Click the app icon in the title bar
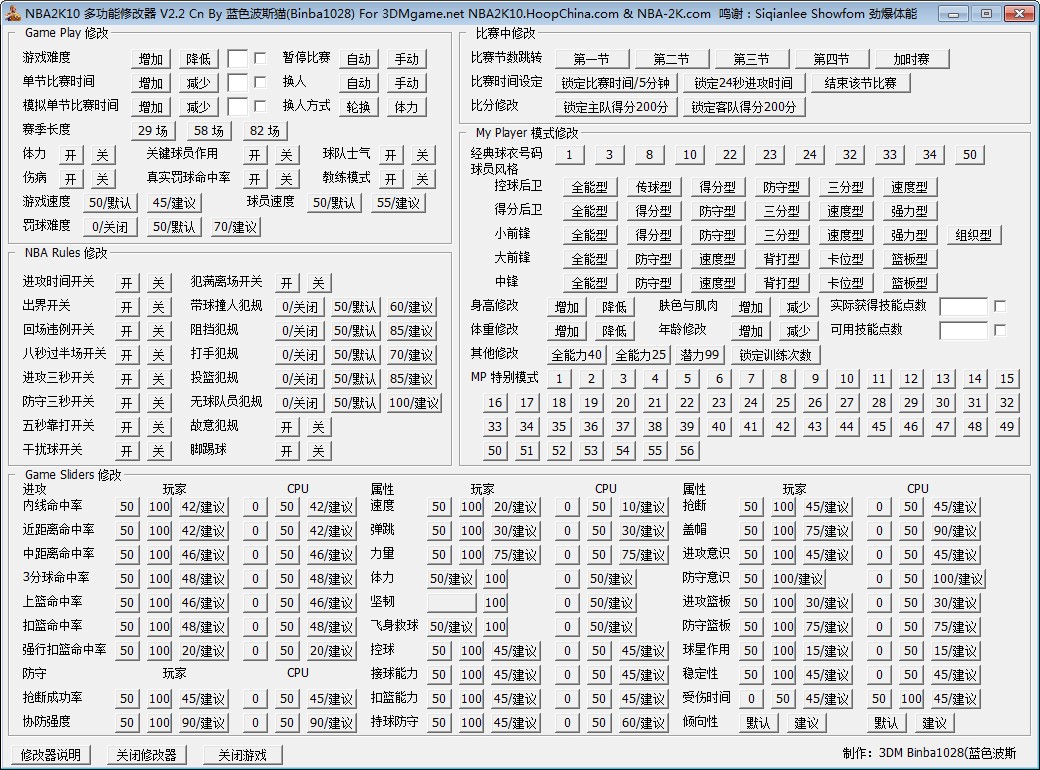This screenshot has height=770, width=1040. pos(12,13)
